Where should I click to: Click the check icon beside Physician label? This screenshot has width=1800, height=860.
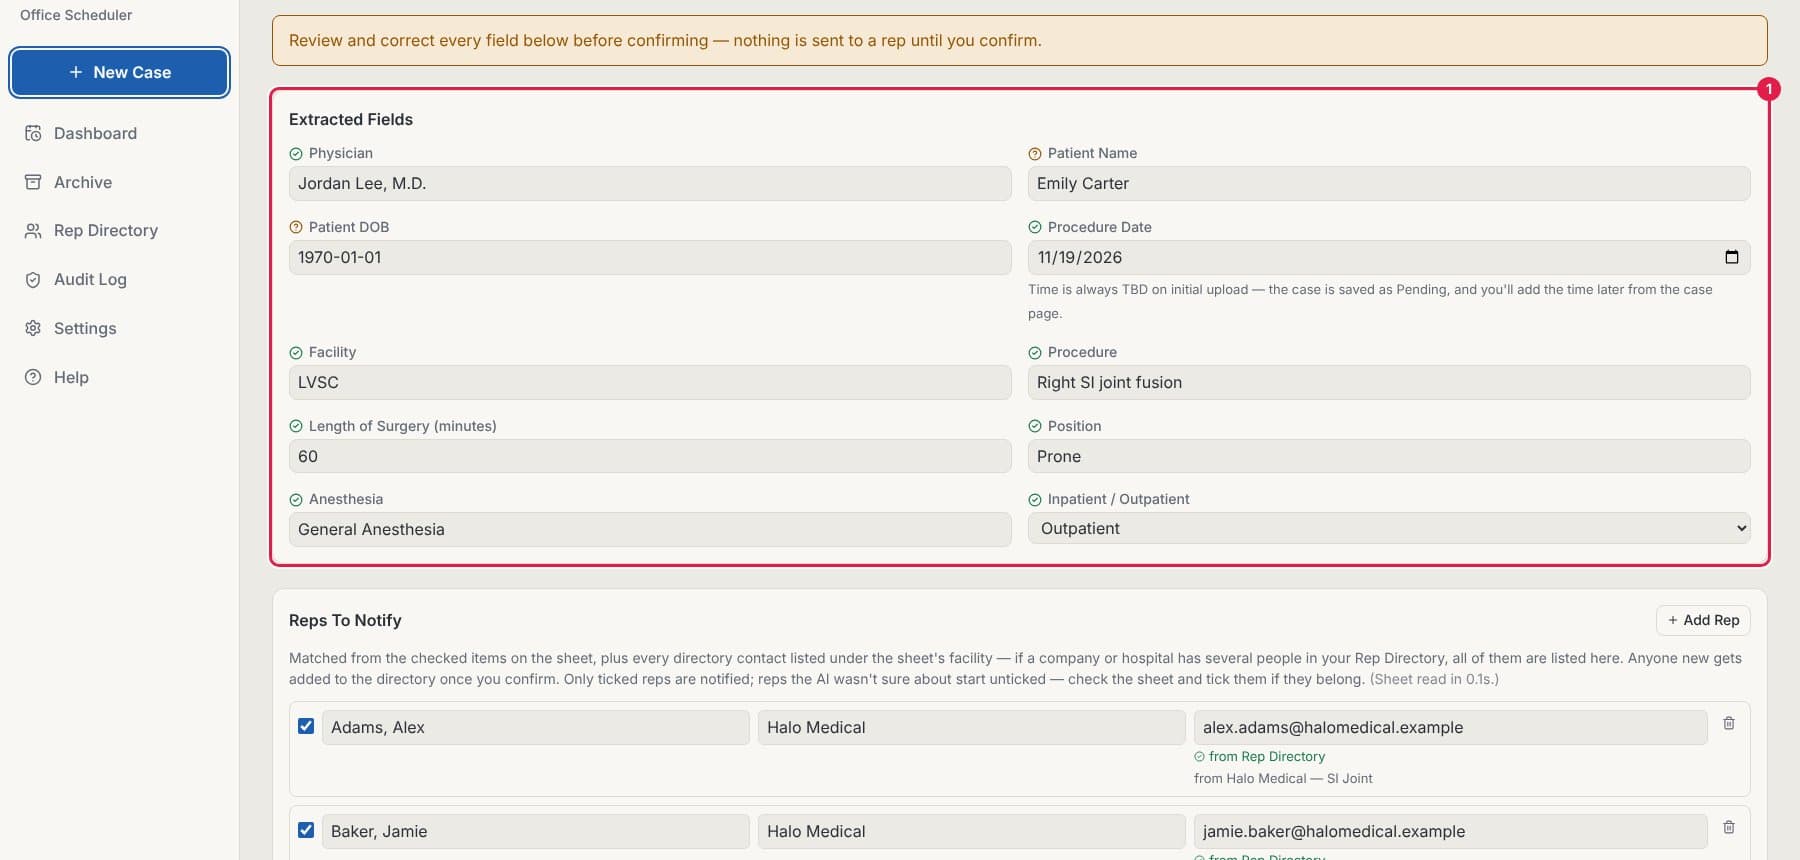[x=296, y=154]
